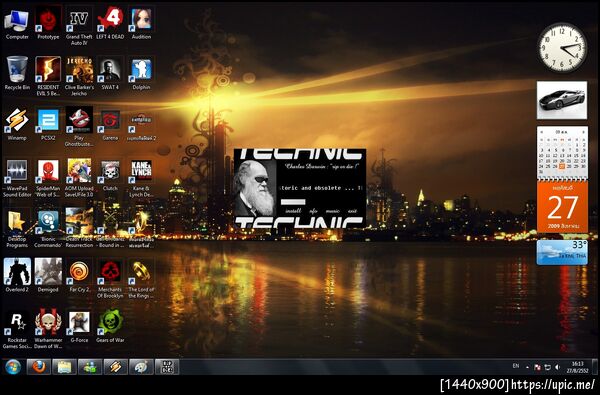Click exit in the Technic installer

coord(352,211)
